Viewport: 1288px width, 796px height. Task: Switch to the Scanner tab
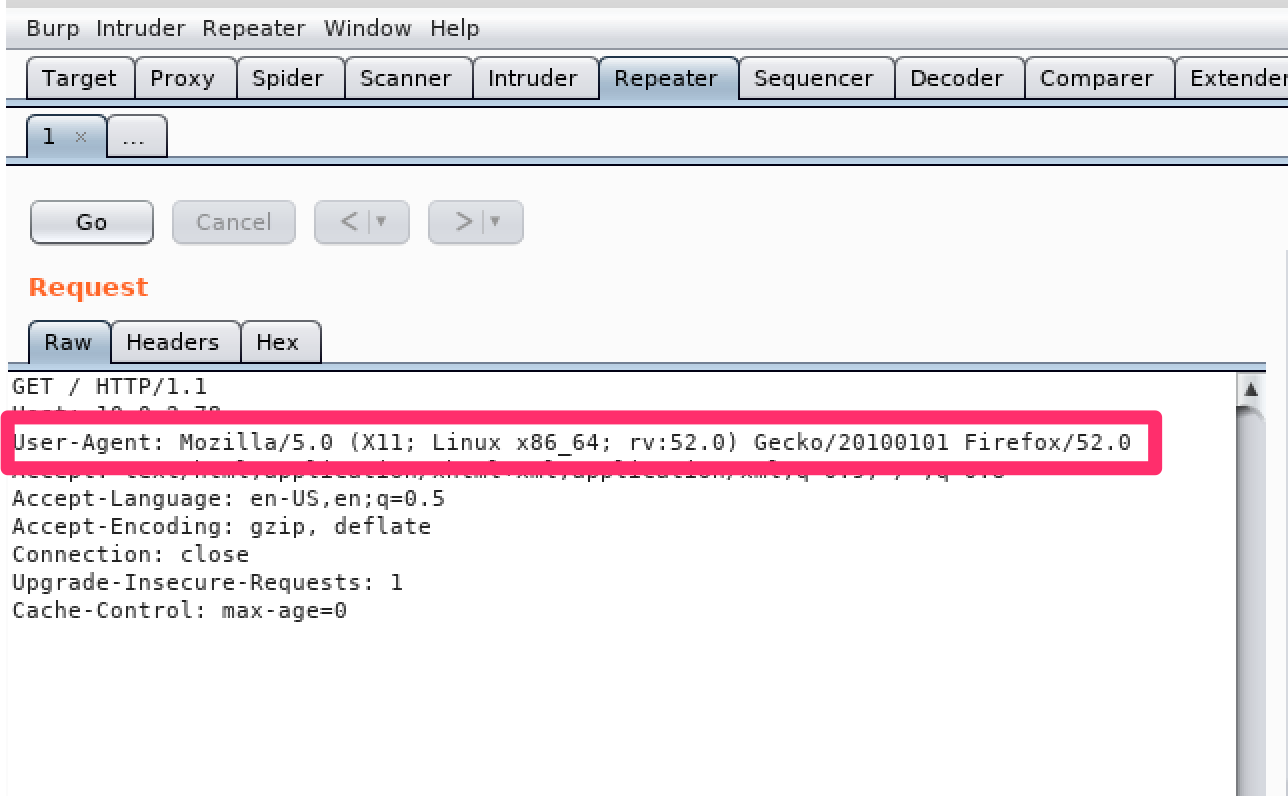coord(406,78)
